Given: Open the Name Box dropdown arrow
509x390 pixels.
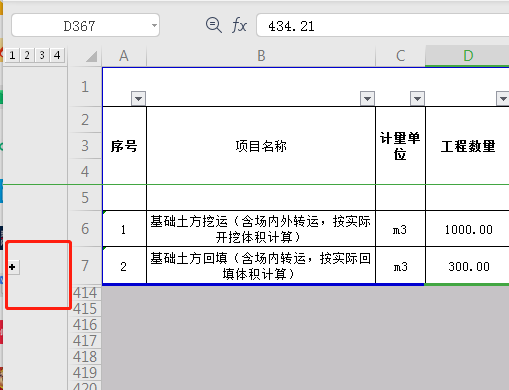Looking at the screenshot, I should pos(154,25).
